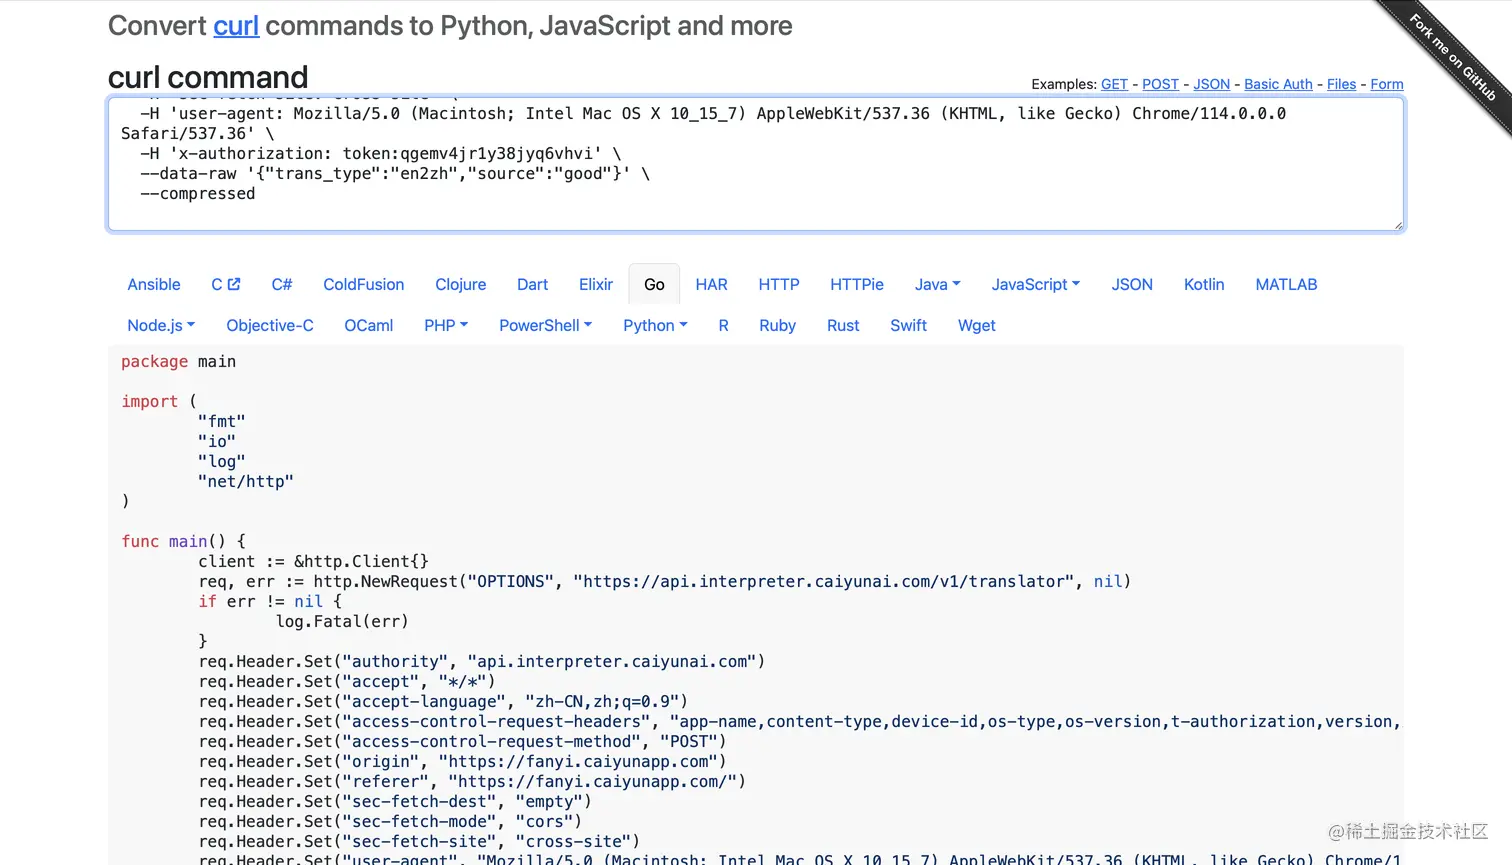Viewport: 1512px width, 865px height.
Task: Switch to the Wget tab
Action: [977, 325]
